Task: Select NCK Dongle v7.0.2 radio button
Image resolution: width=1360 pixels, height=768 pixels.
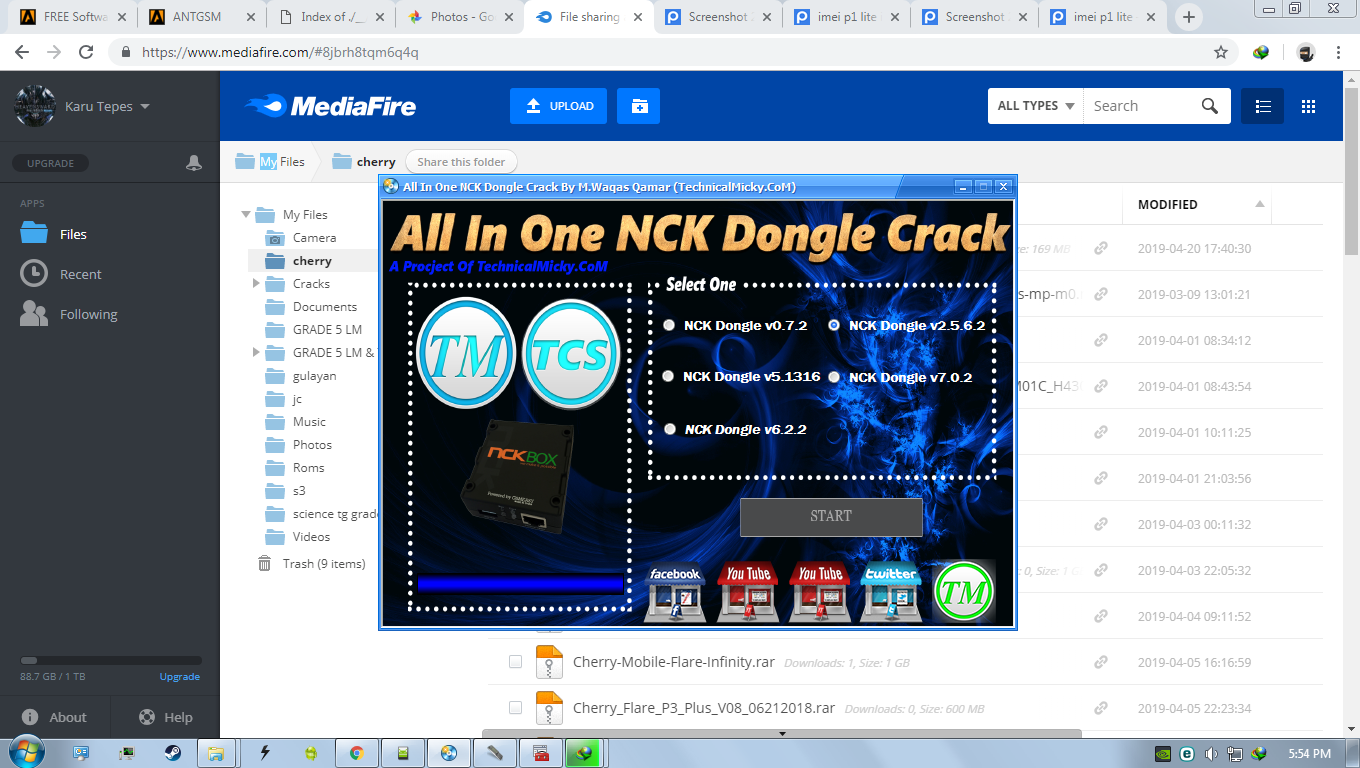Action: (x=834, y=377)
